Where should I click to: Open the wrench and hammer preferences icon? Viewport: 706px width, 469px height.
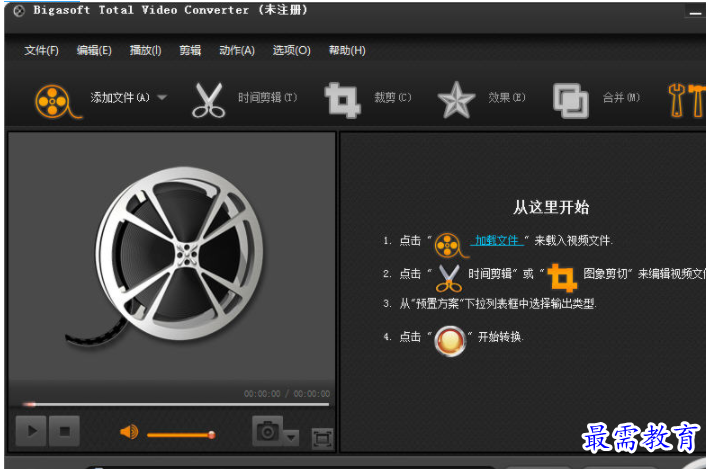pos(687,100)
